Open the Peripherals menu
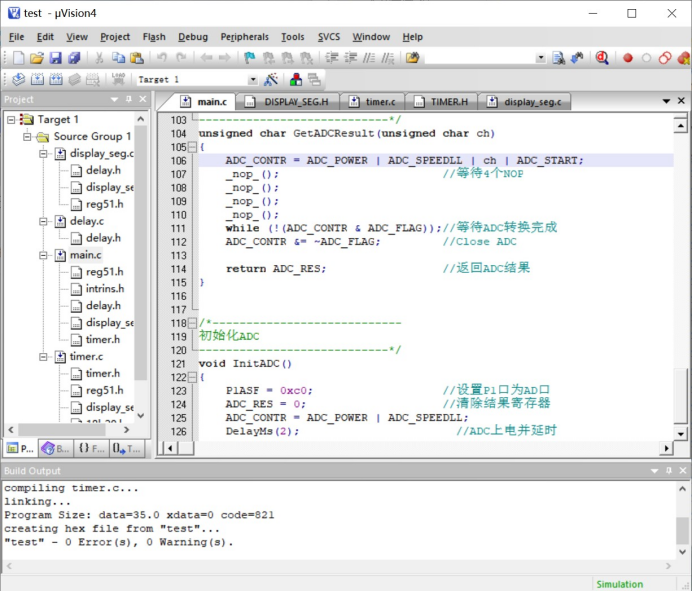Image resolution: width=692 pixels, height=592 pixels. 244,37
